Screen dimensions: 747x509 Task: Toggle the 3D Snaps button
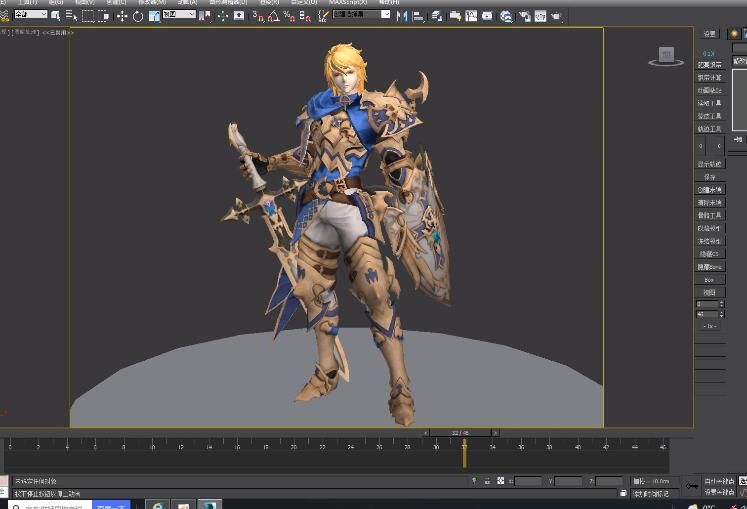258,16
